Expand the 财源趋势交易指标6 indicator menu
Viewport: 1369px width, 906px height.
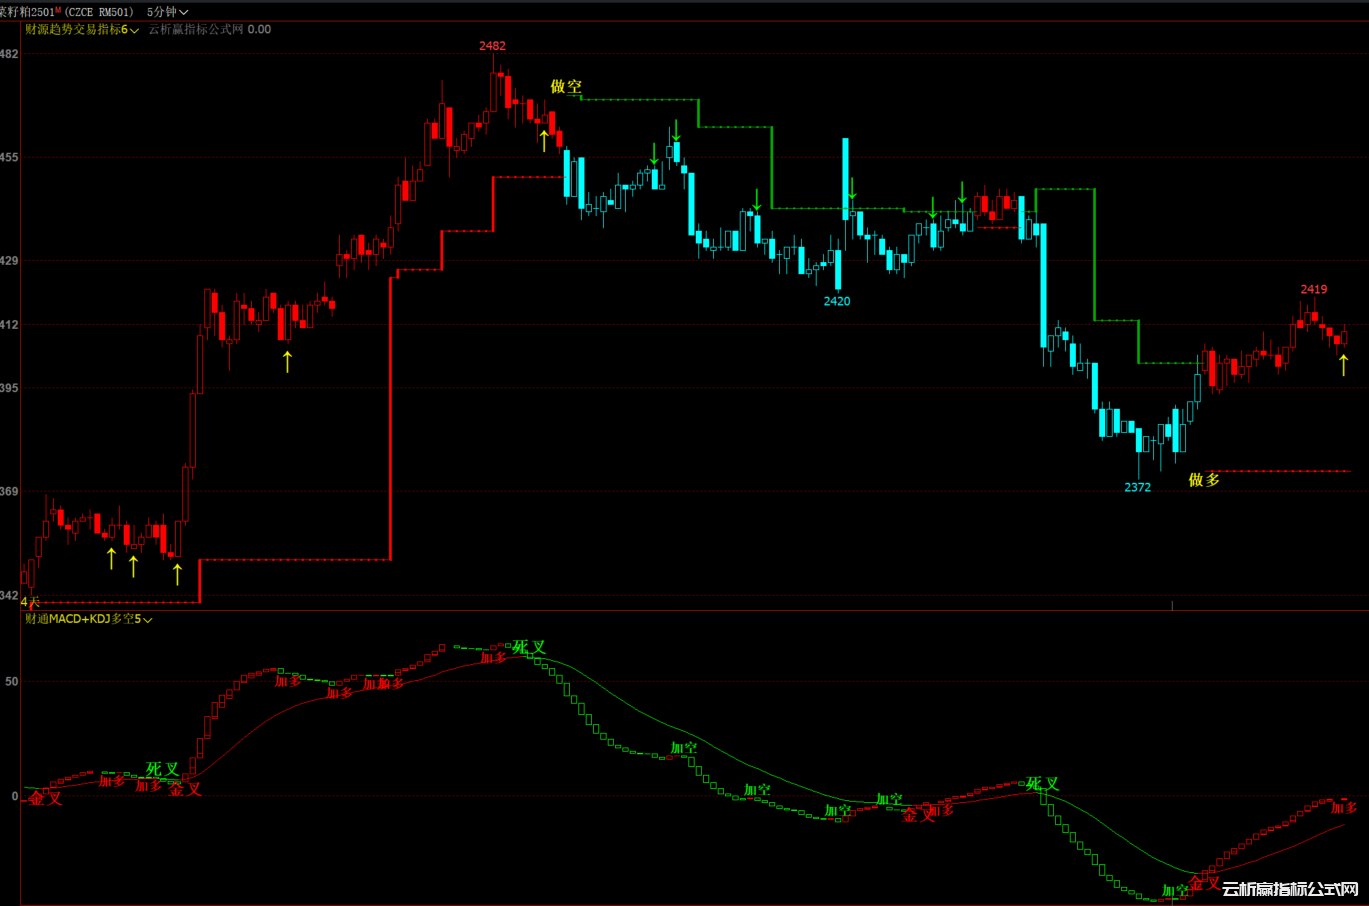(82, 30)
